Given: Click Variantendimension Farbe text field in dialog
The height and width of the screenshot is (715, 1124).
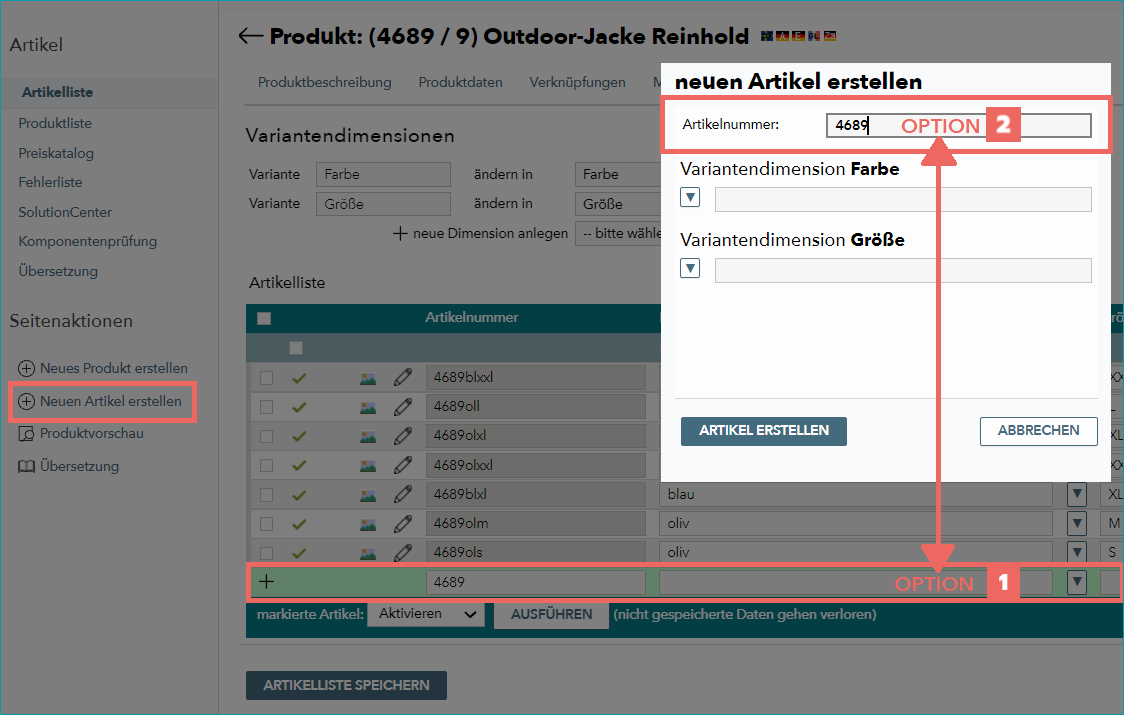Looking at the screenshot, I should tap(903, 199).
